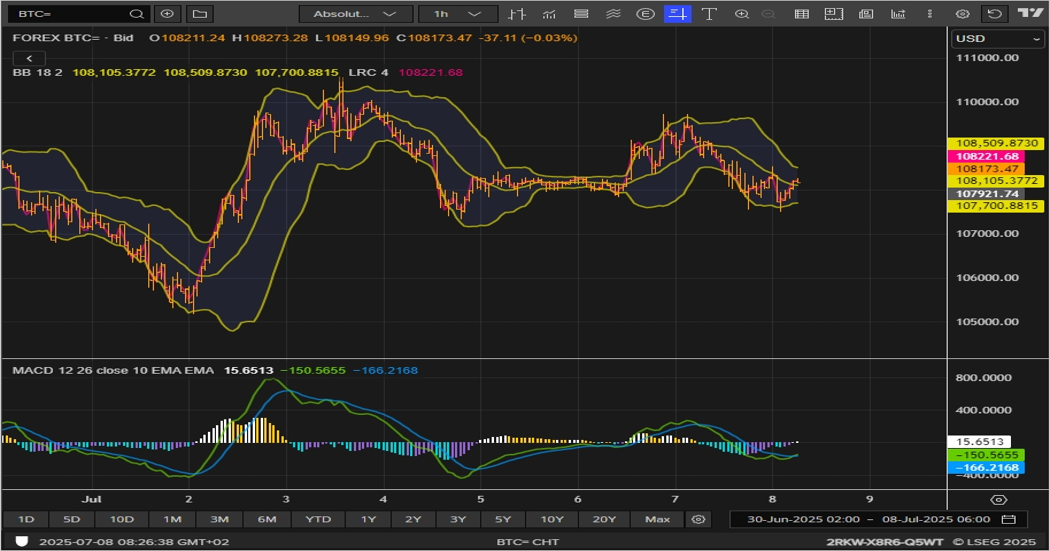Click the BB 18 2 indicator label

click(x=38, y=72)
